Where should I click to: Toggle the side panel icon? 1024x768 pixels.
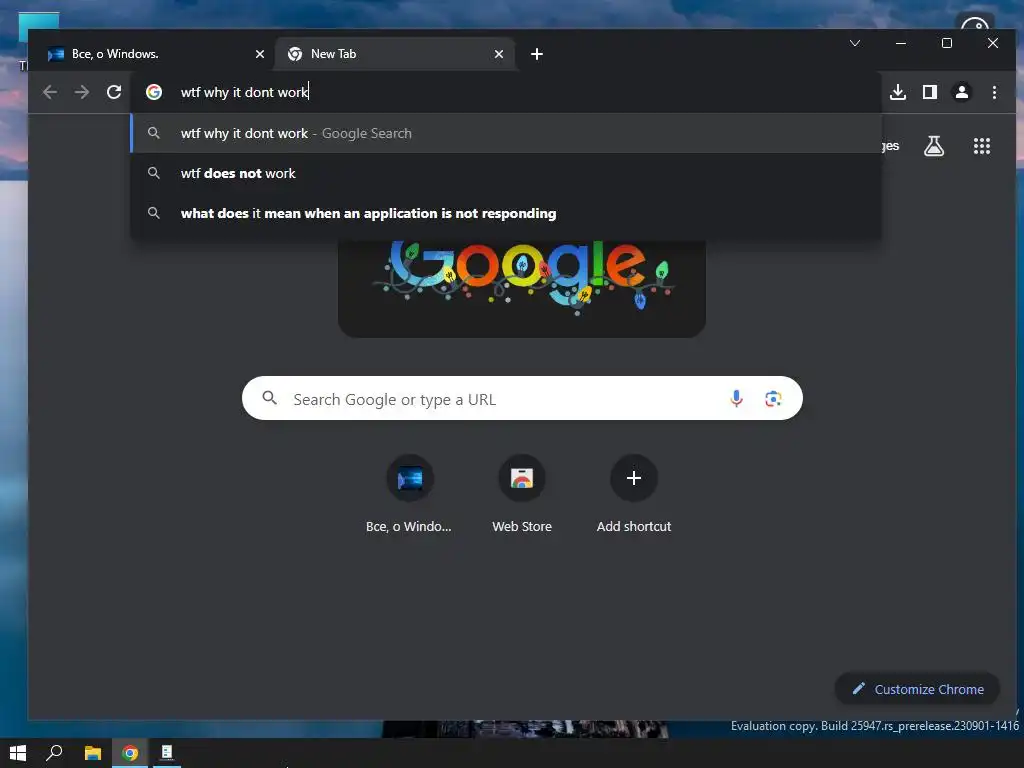click(930, 92)
